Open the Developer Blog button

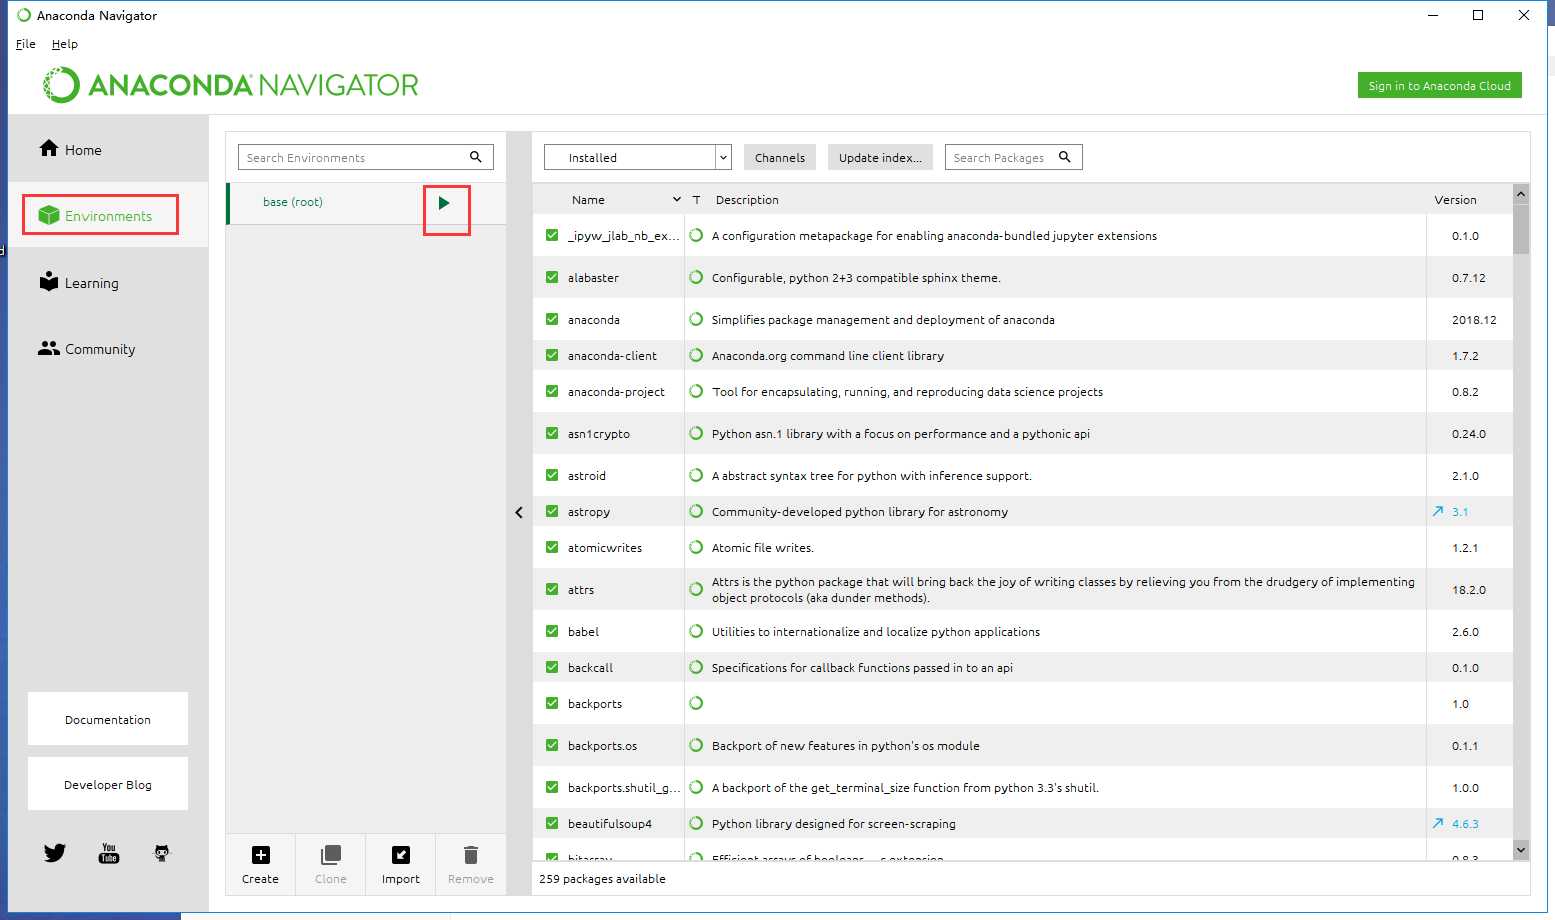pos(108,784)
